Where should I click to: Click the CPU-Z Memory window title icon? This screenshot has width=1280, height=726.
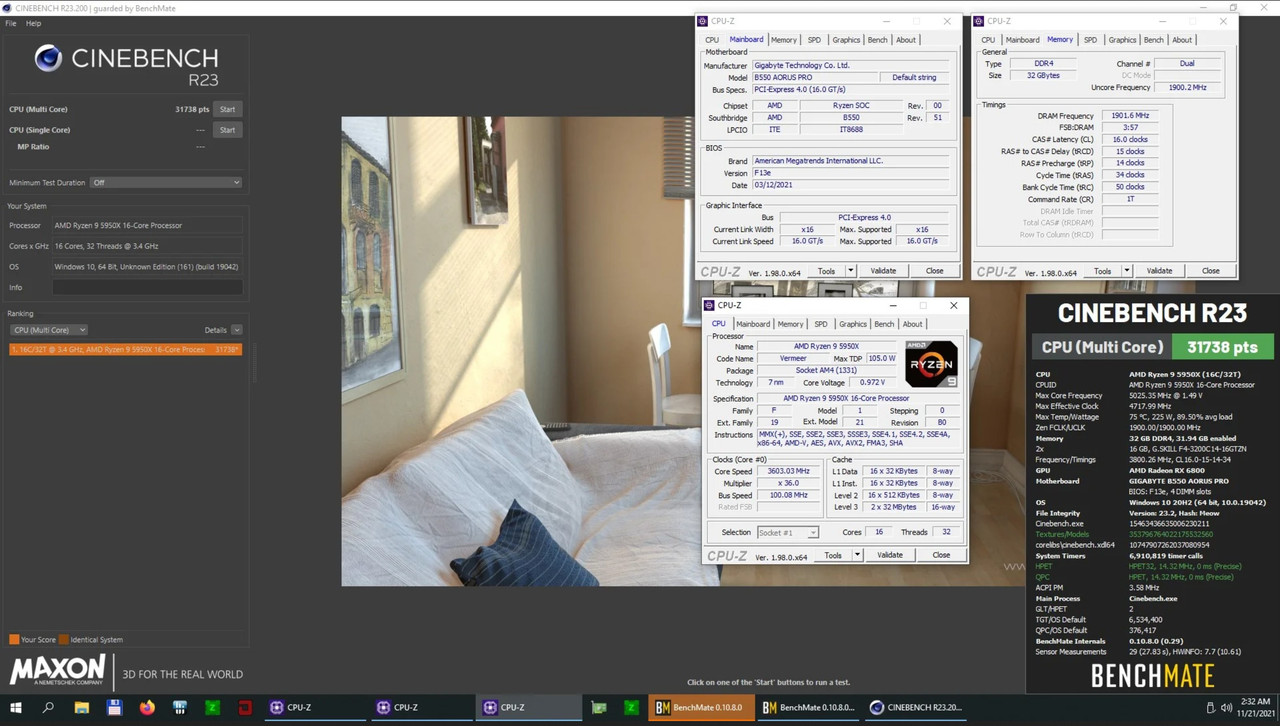coord(979,21)
